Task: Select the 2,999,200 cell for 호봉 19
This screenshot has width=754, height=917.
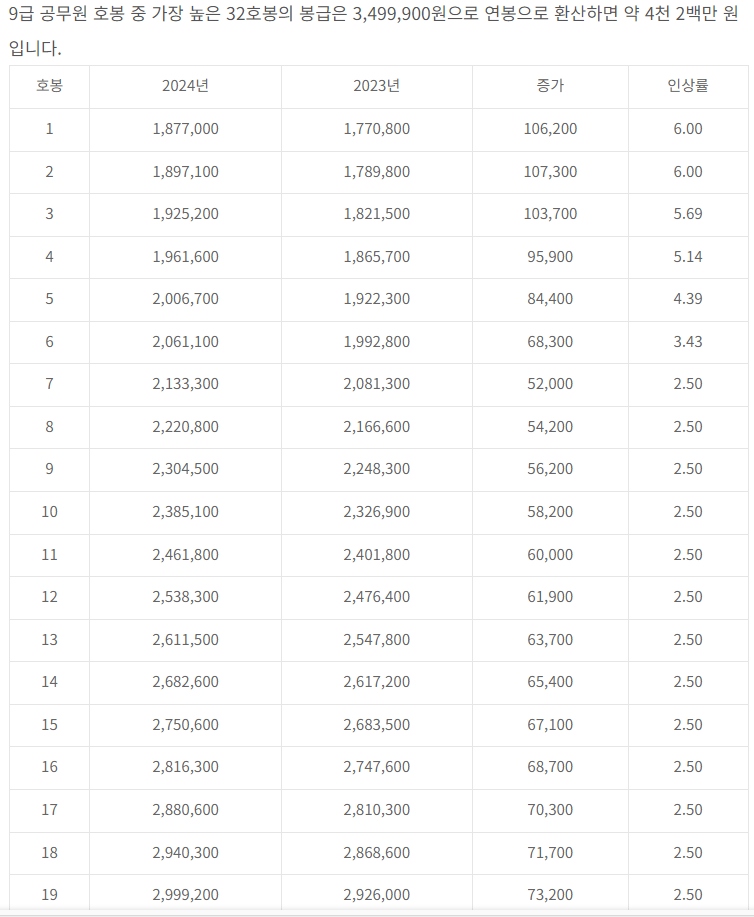Action: click(186, 894)
